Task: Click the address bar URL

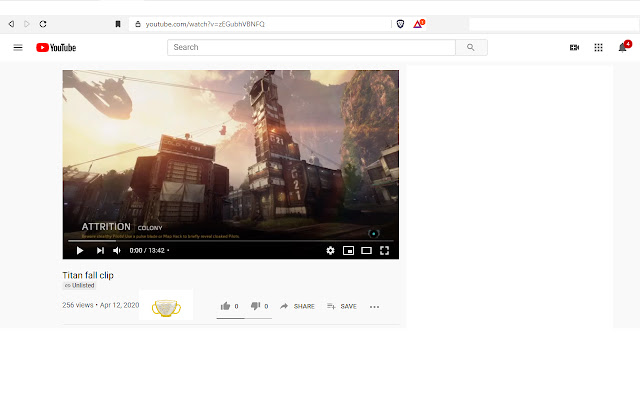Action: (x=205, y=24)
